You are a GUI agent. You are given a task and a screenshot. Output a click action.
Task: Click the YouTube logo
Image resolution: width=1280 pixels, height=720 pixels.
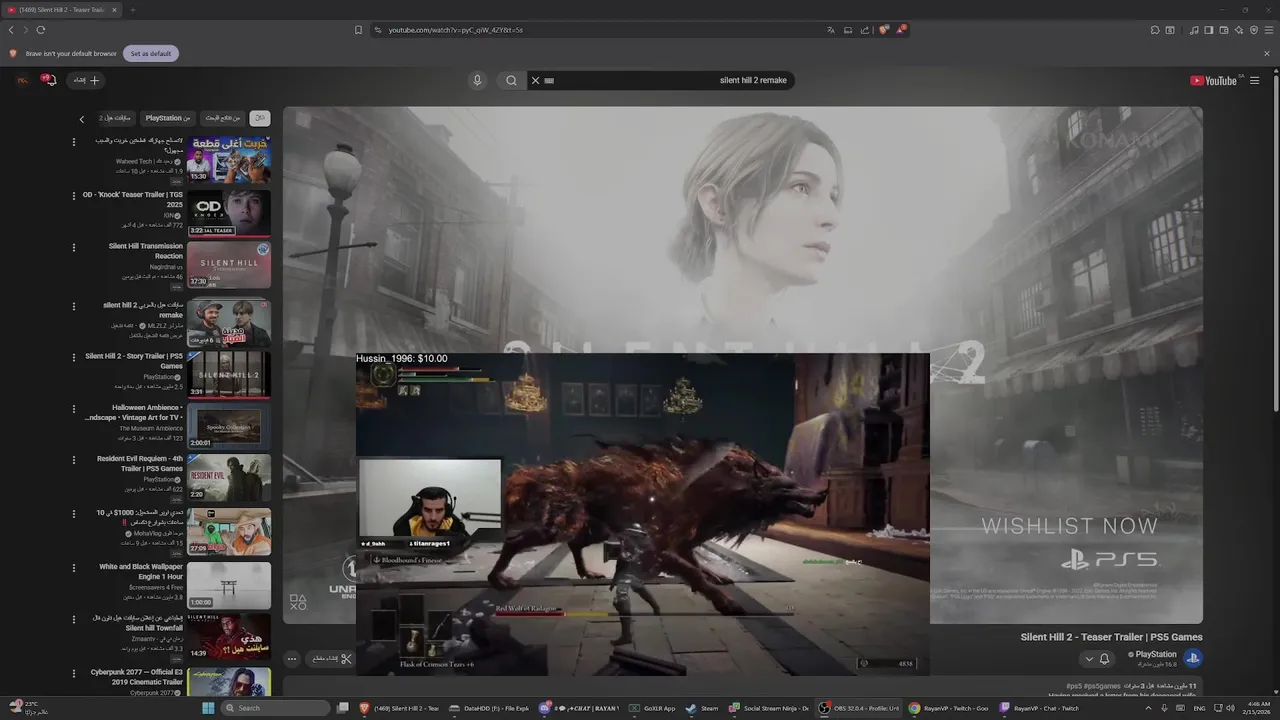(1215, 81)
